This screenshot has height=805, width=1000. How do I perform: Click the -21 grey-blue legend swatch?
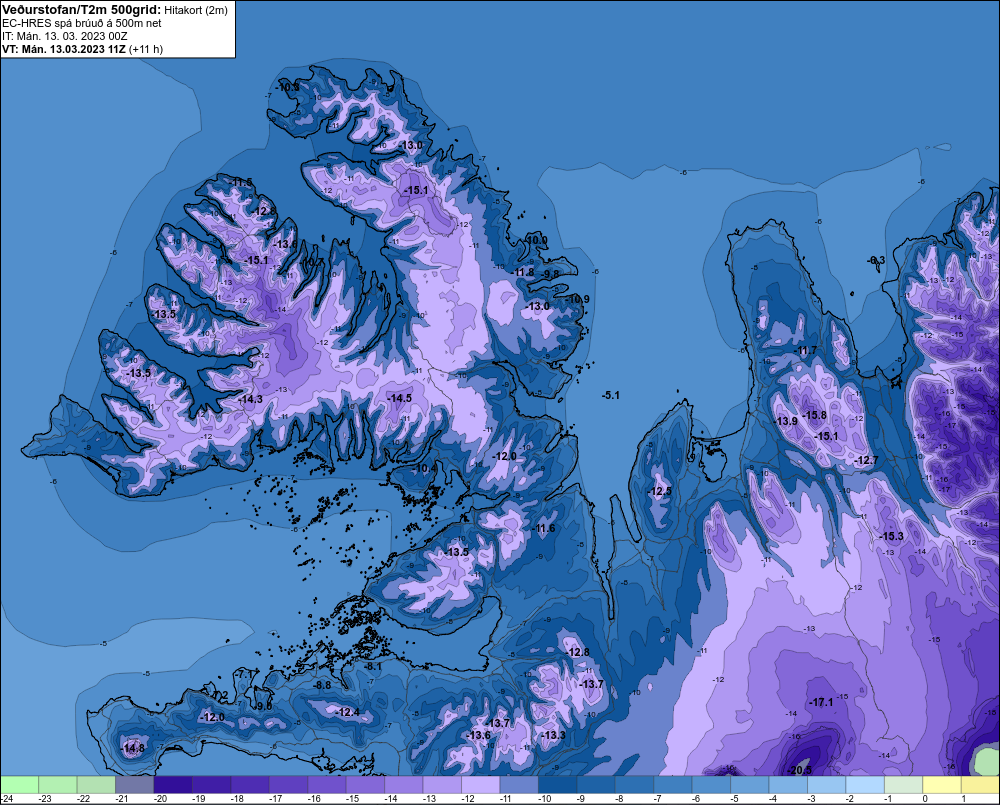tap(135, 784)
